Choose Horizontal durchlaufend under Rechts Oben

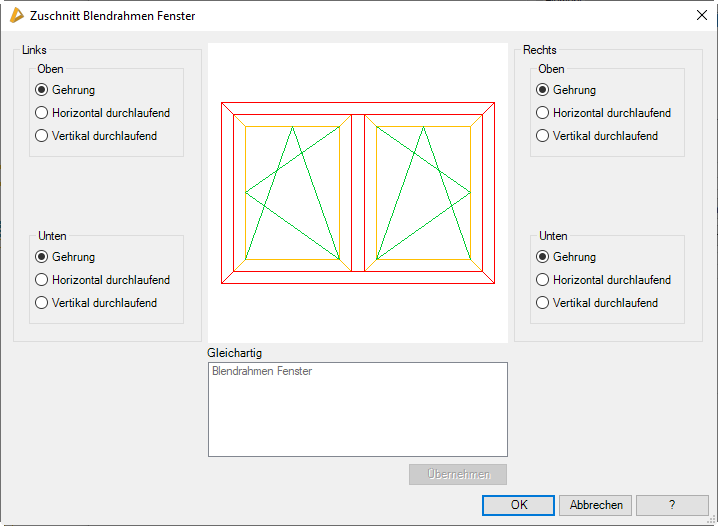point(543,113)
